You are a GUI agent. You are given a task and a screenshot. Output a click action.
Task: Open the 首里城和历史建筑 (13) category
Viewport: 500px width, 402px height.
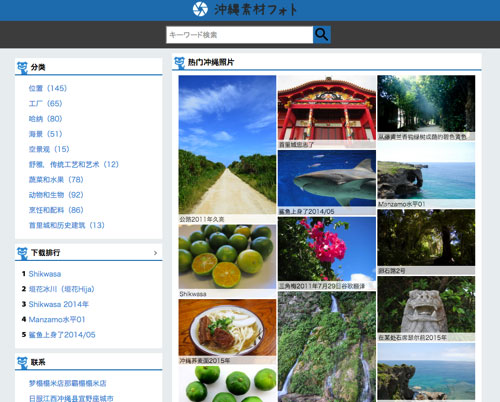point(67,225)
